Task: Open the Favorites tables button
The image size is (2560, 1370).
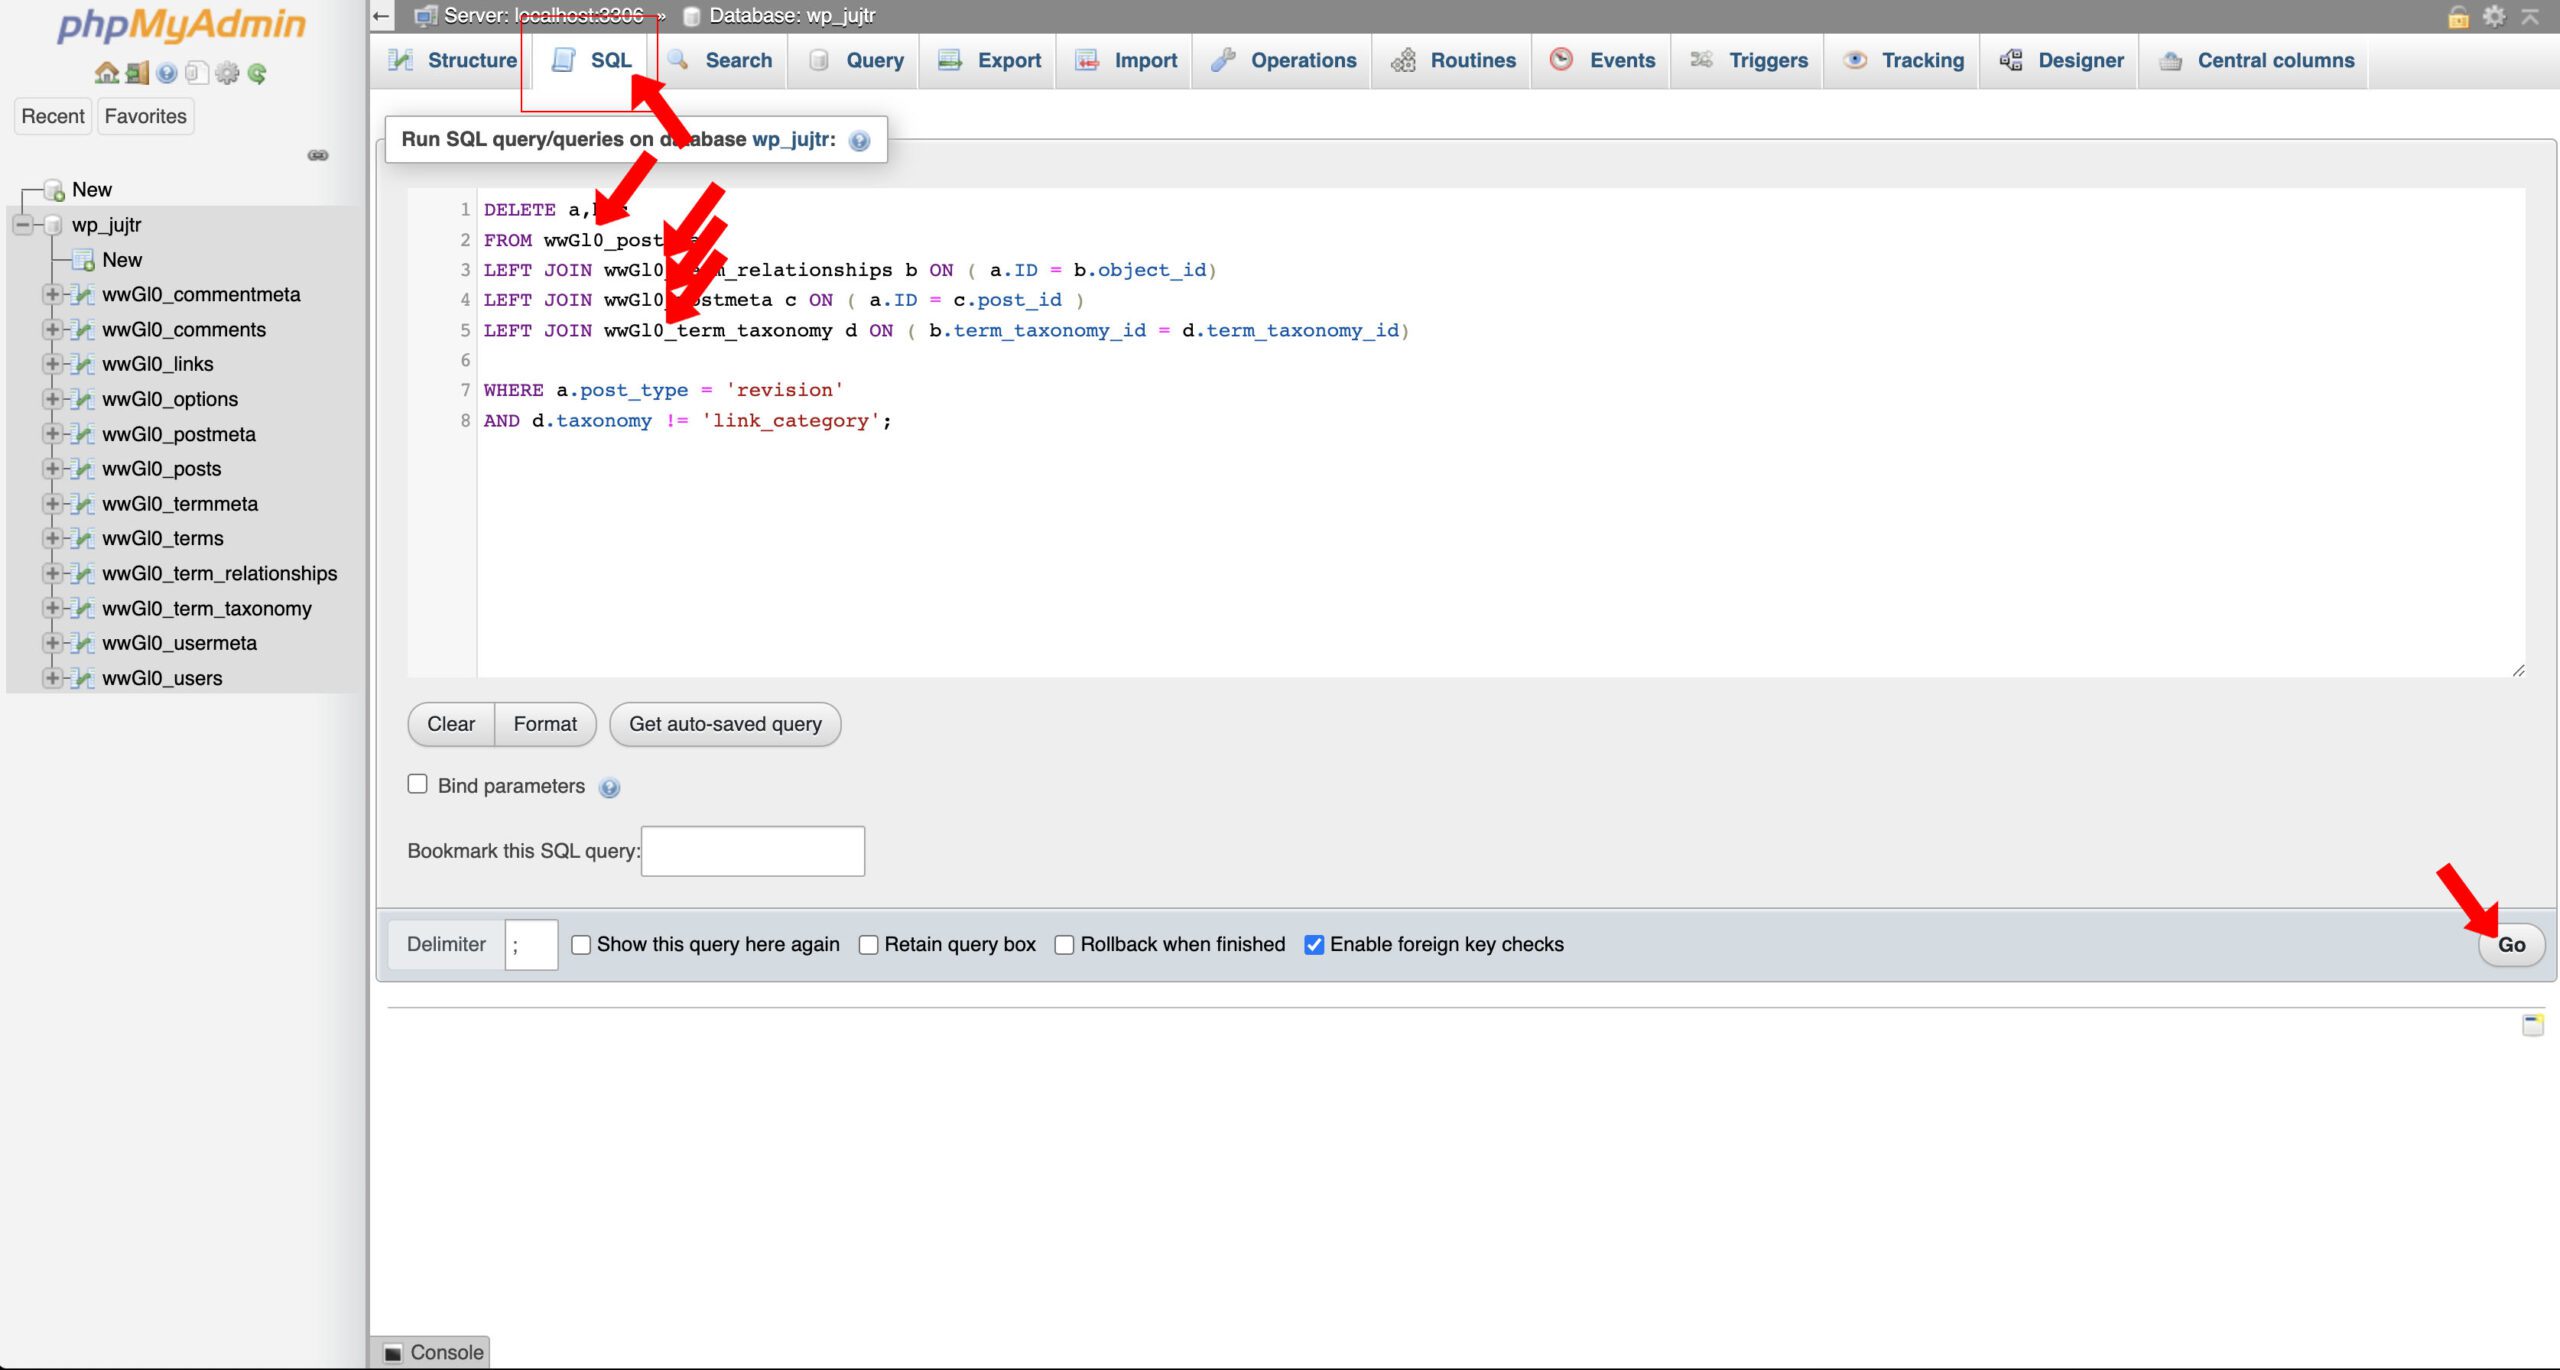Action: pos(145,117)
